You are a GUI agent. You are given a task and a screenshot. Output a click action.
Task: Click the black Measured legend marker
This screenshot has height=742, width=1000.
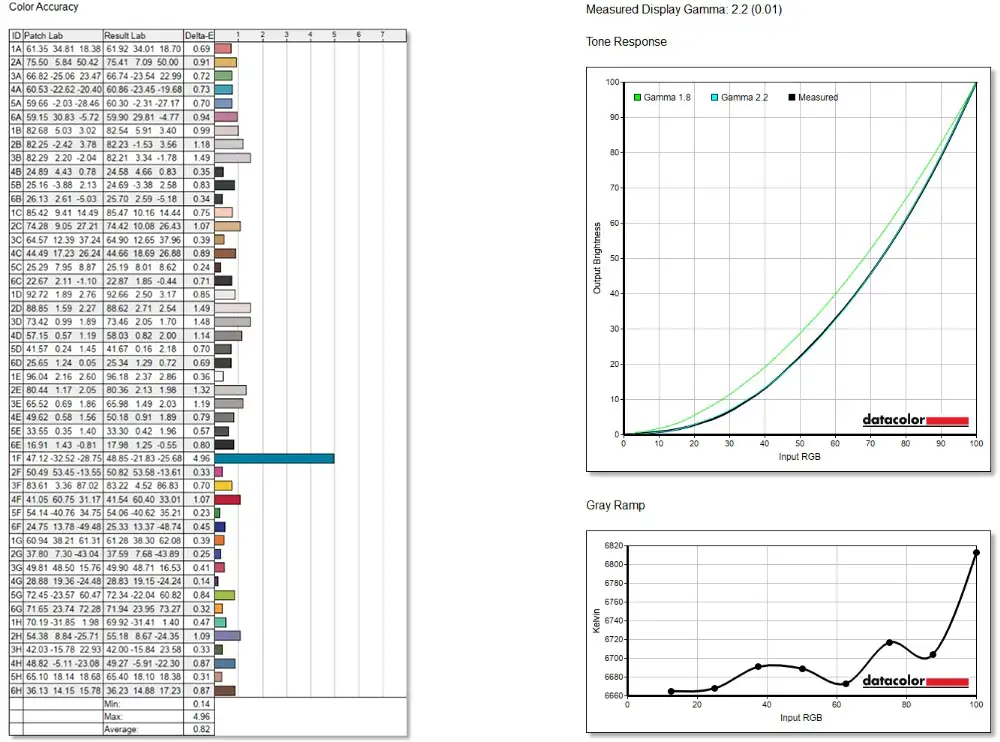pyautogui.click(x=791, y=98)
